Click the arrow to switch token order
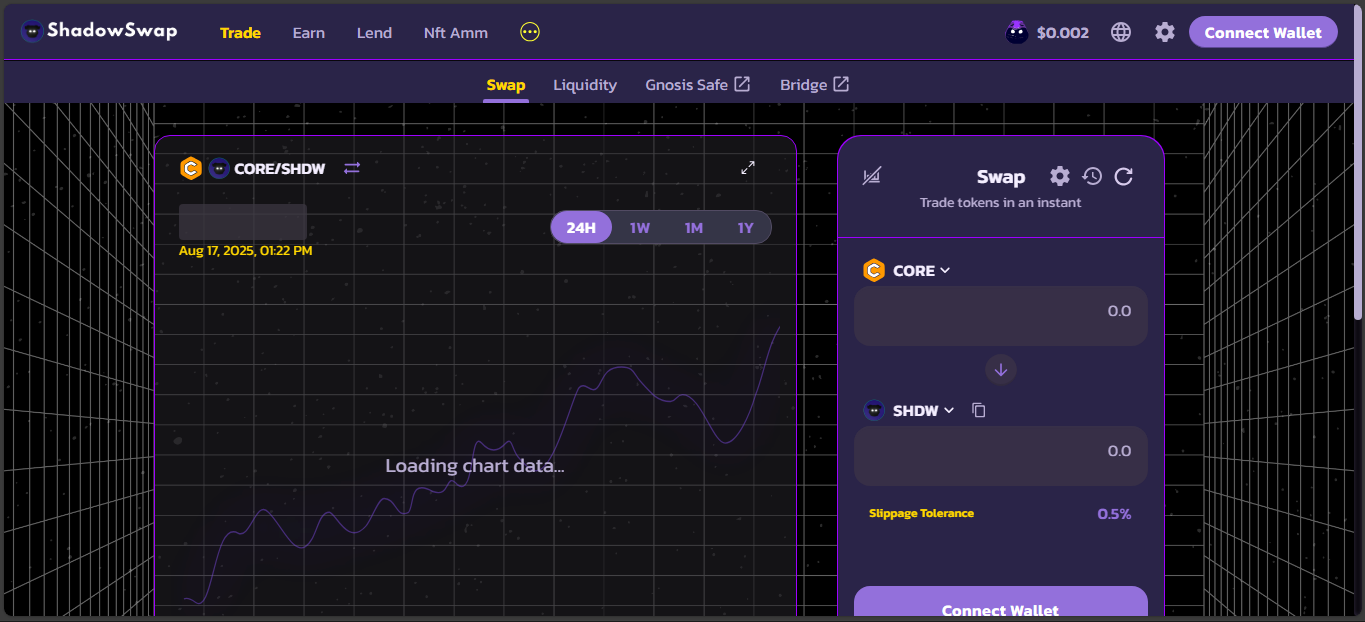 (1000, 369)
